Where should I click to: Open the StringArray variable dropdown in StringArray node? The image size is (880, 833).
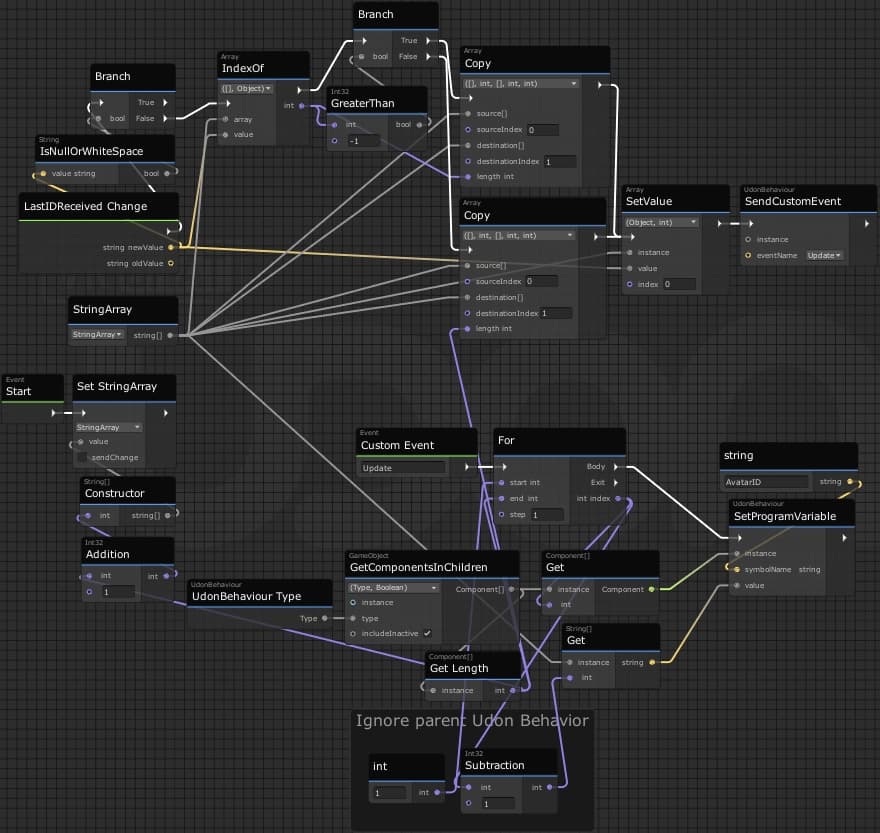[x=97, y=334]
